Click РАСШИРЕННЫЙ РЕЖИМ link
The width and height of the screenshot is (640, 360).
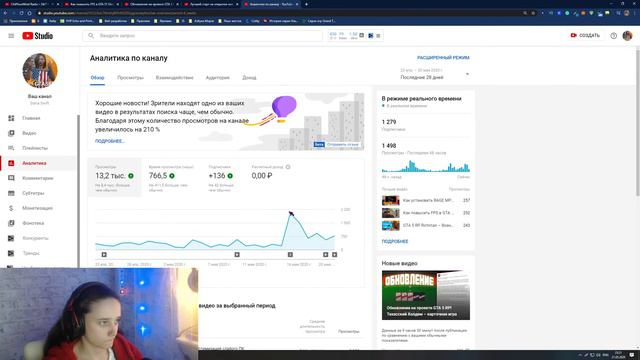[443, 58]
